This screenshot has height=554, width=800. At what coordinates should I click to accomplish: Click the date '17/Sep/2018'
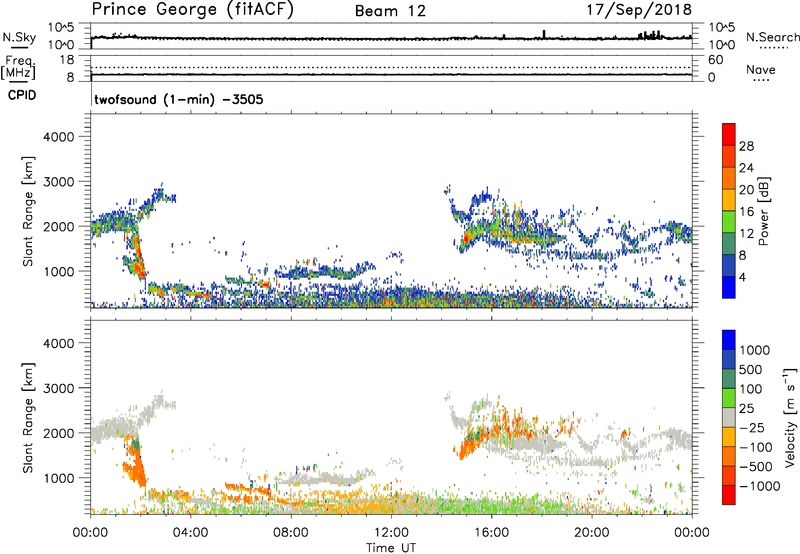(x=640, y=10)
